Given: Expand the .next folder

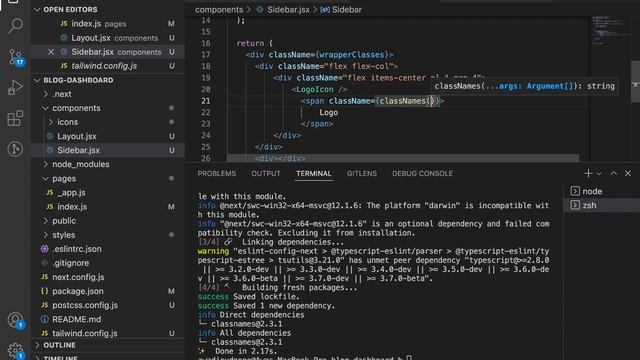Looking at the screenshot, I should pos(108,94).
